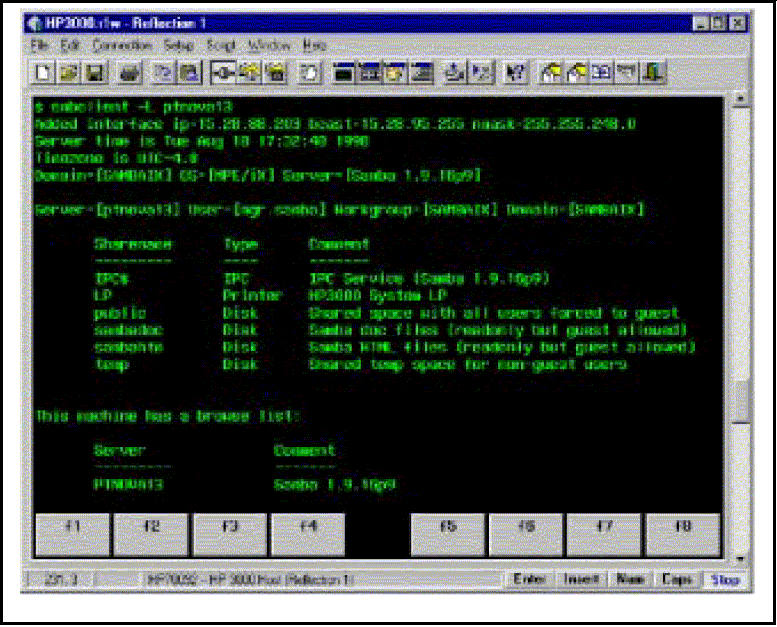This screenshot has height=627, width=777.
Task: Open the Script menu
Action: point(221,46)
